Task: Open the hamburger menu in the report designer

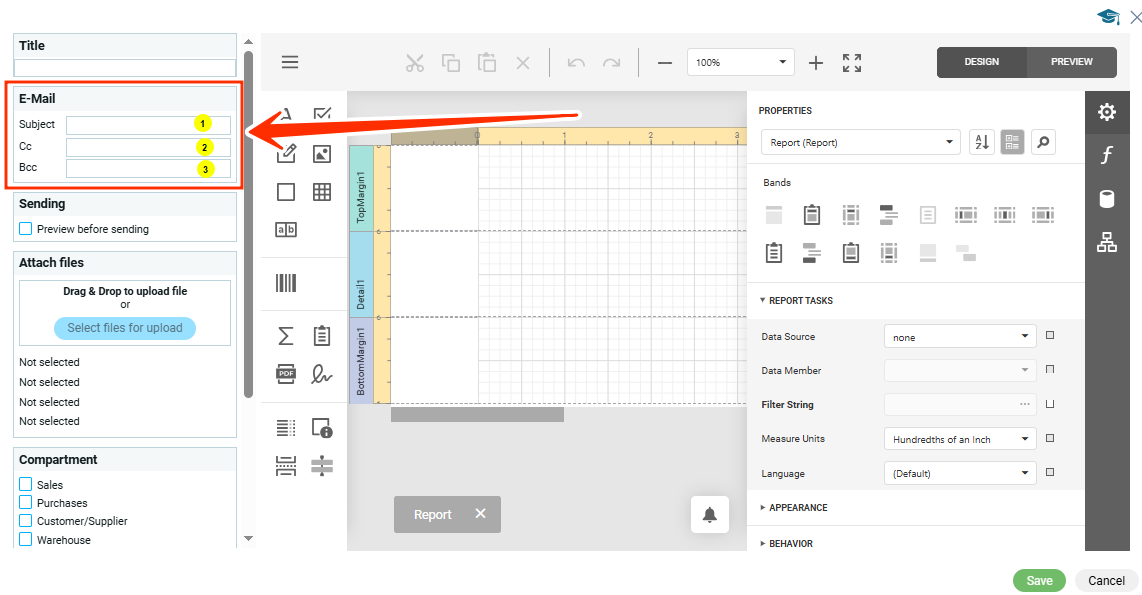Action: pyautogui.click(x=290, y=62)
